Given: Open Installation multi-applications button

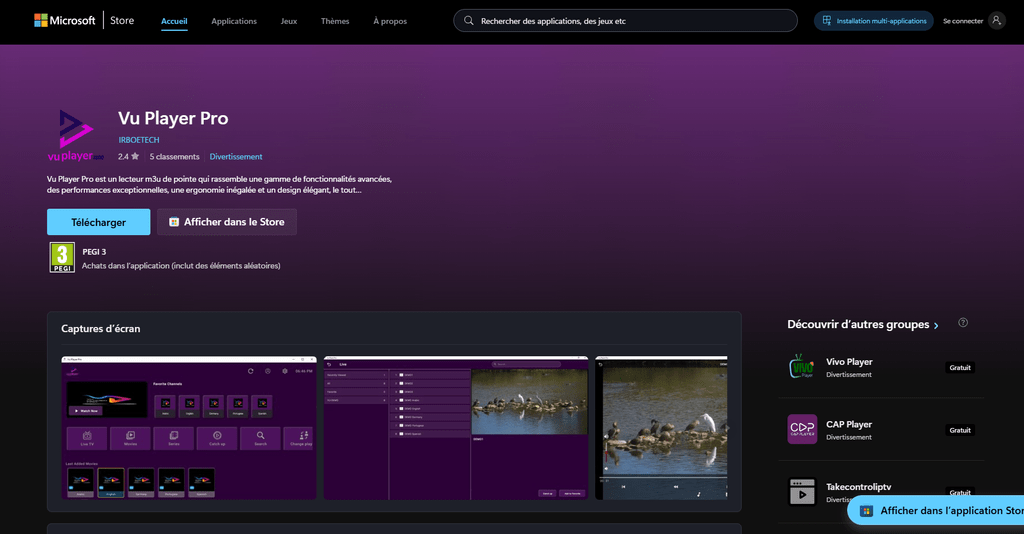Looking at the screenshot, I should click(874, 21).
